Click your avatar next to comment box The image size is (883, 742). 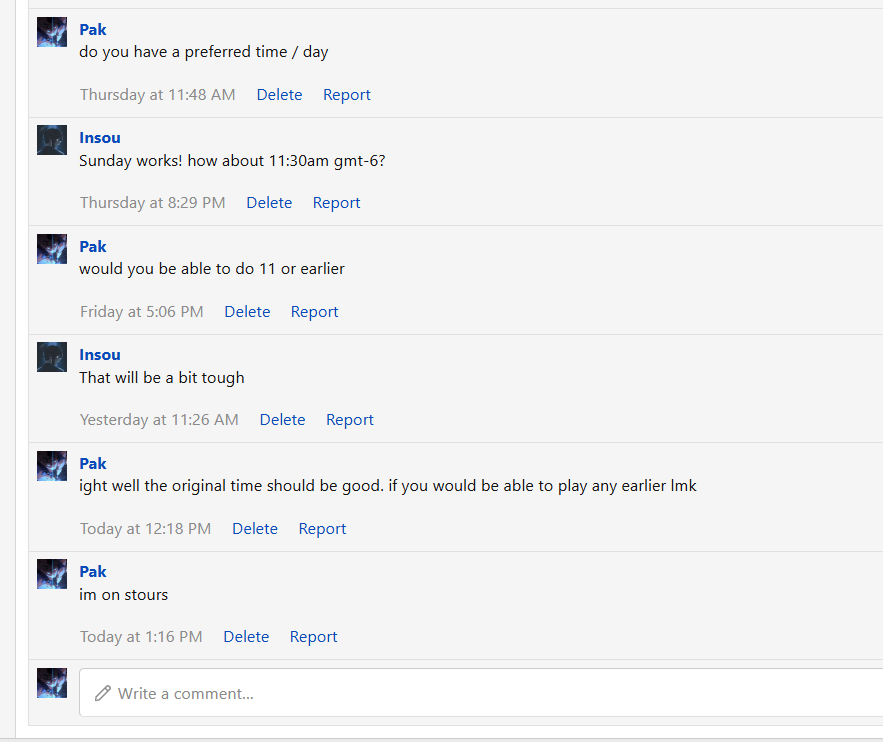(x=52, y=683)
